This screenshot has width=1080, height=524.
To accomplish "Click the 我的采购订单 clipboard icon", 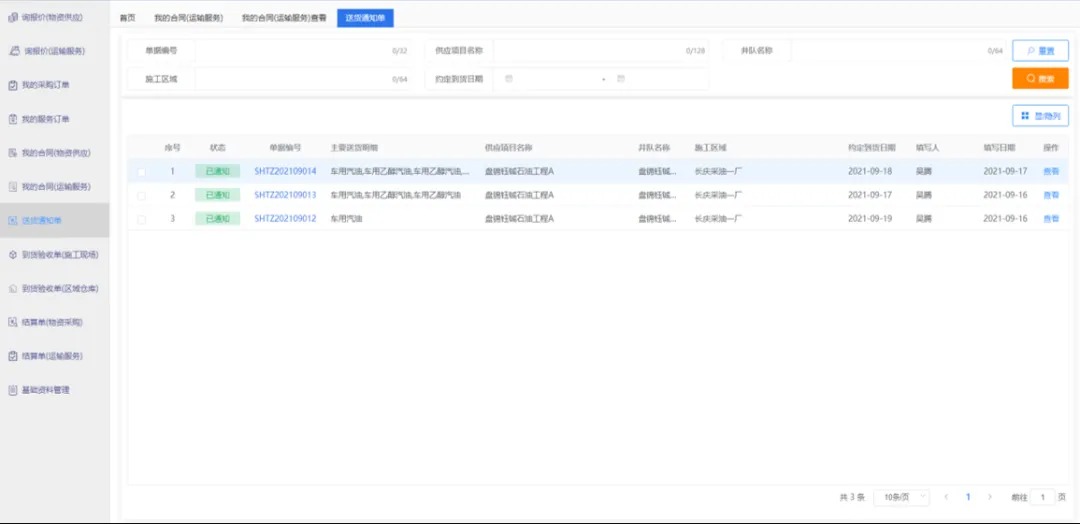I will [x=12, y=85].
